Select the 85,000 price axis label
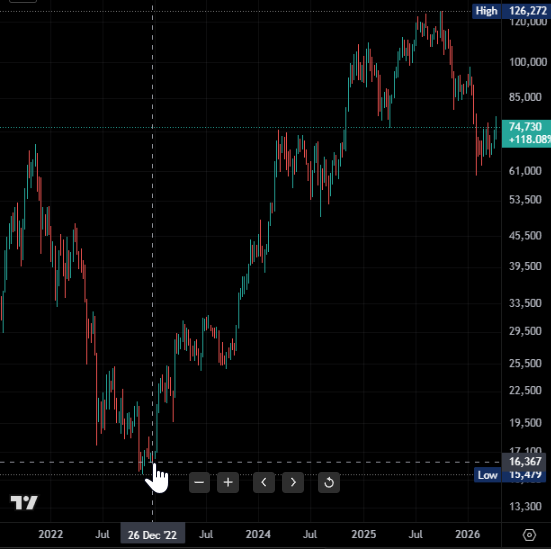 (x=525, y=97)
